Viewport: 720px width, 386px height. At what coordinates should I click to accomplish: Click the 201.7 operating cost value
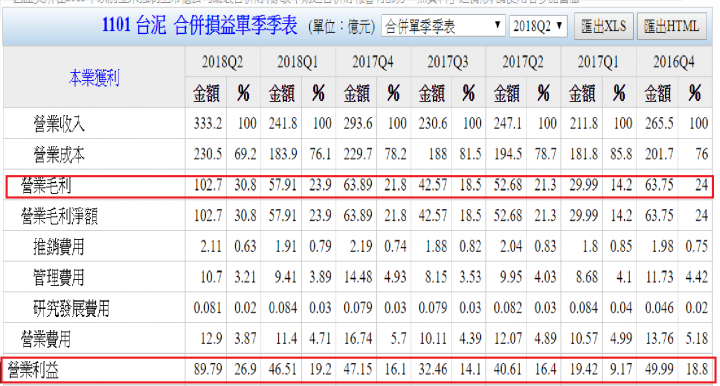click(659, 154)
